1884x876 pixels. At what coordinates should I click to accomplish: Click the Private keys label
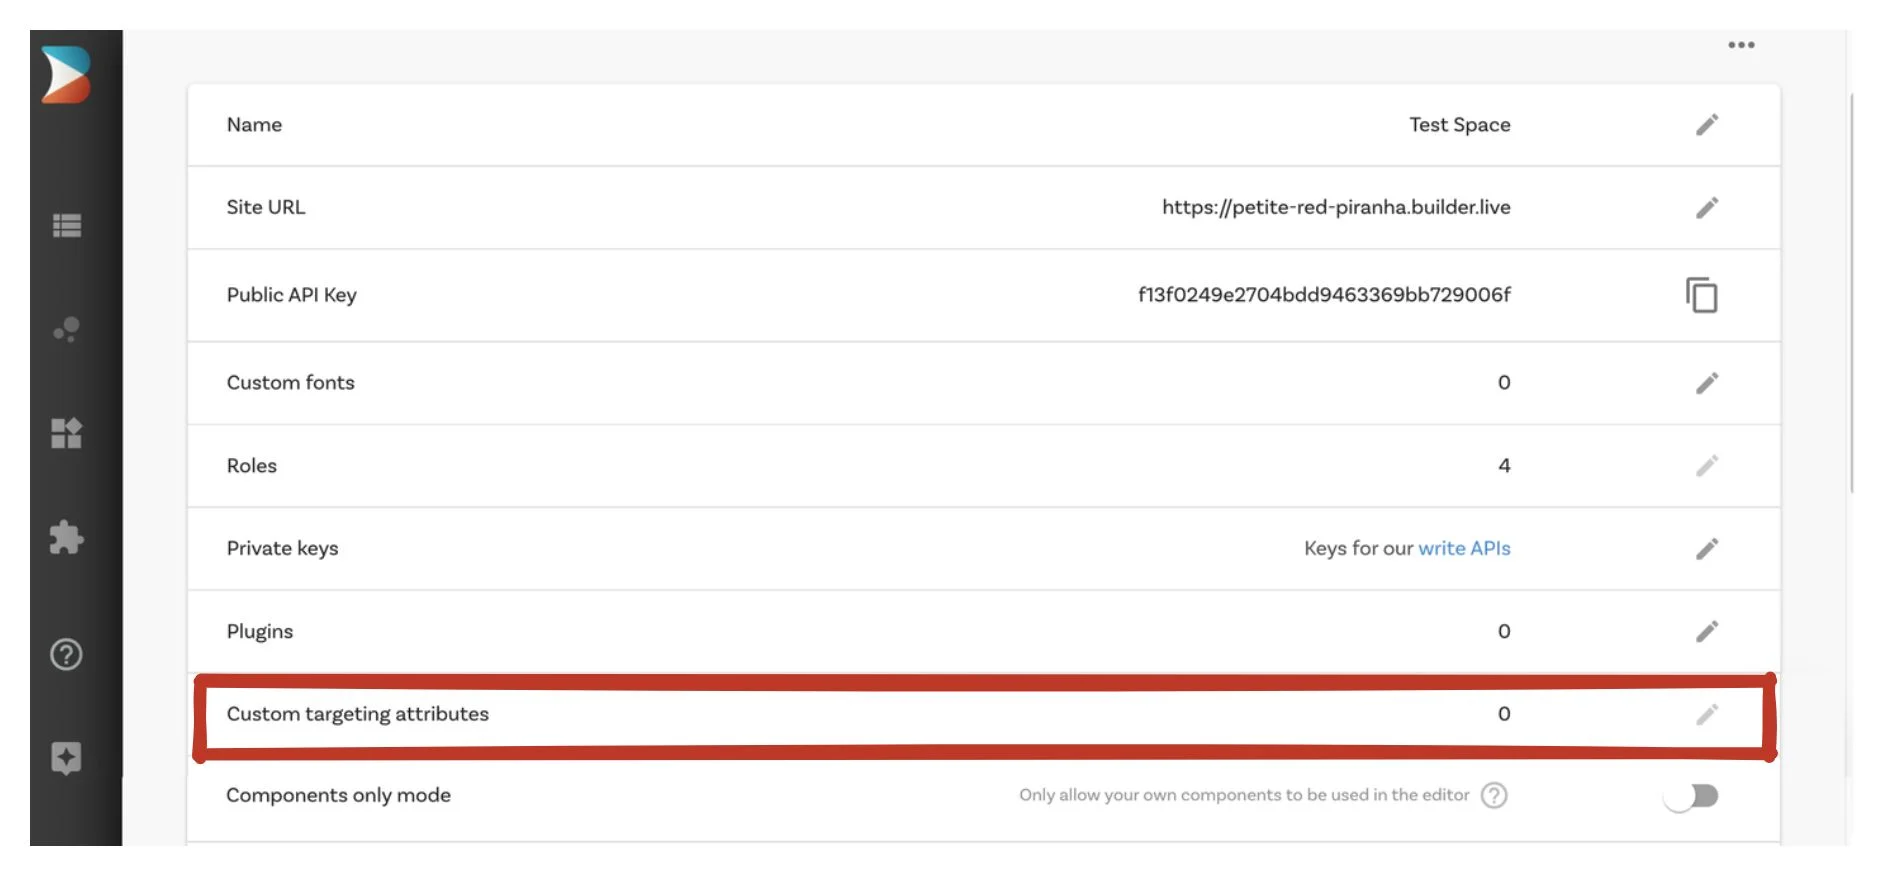(x=282, y=548)
